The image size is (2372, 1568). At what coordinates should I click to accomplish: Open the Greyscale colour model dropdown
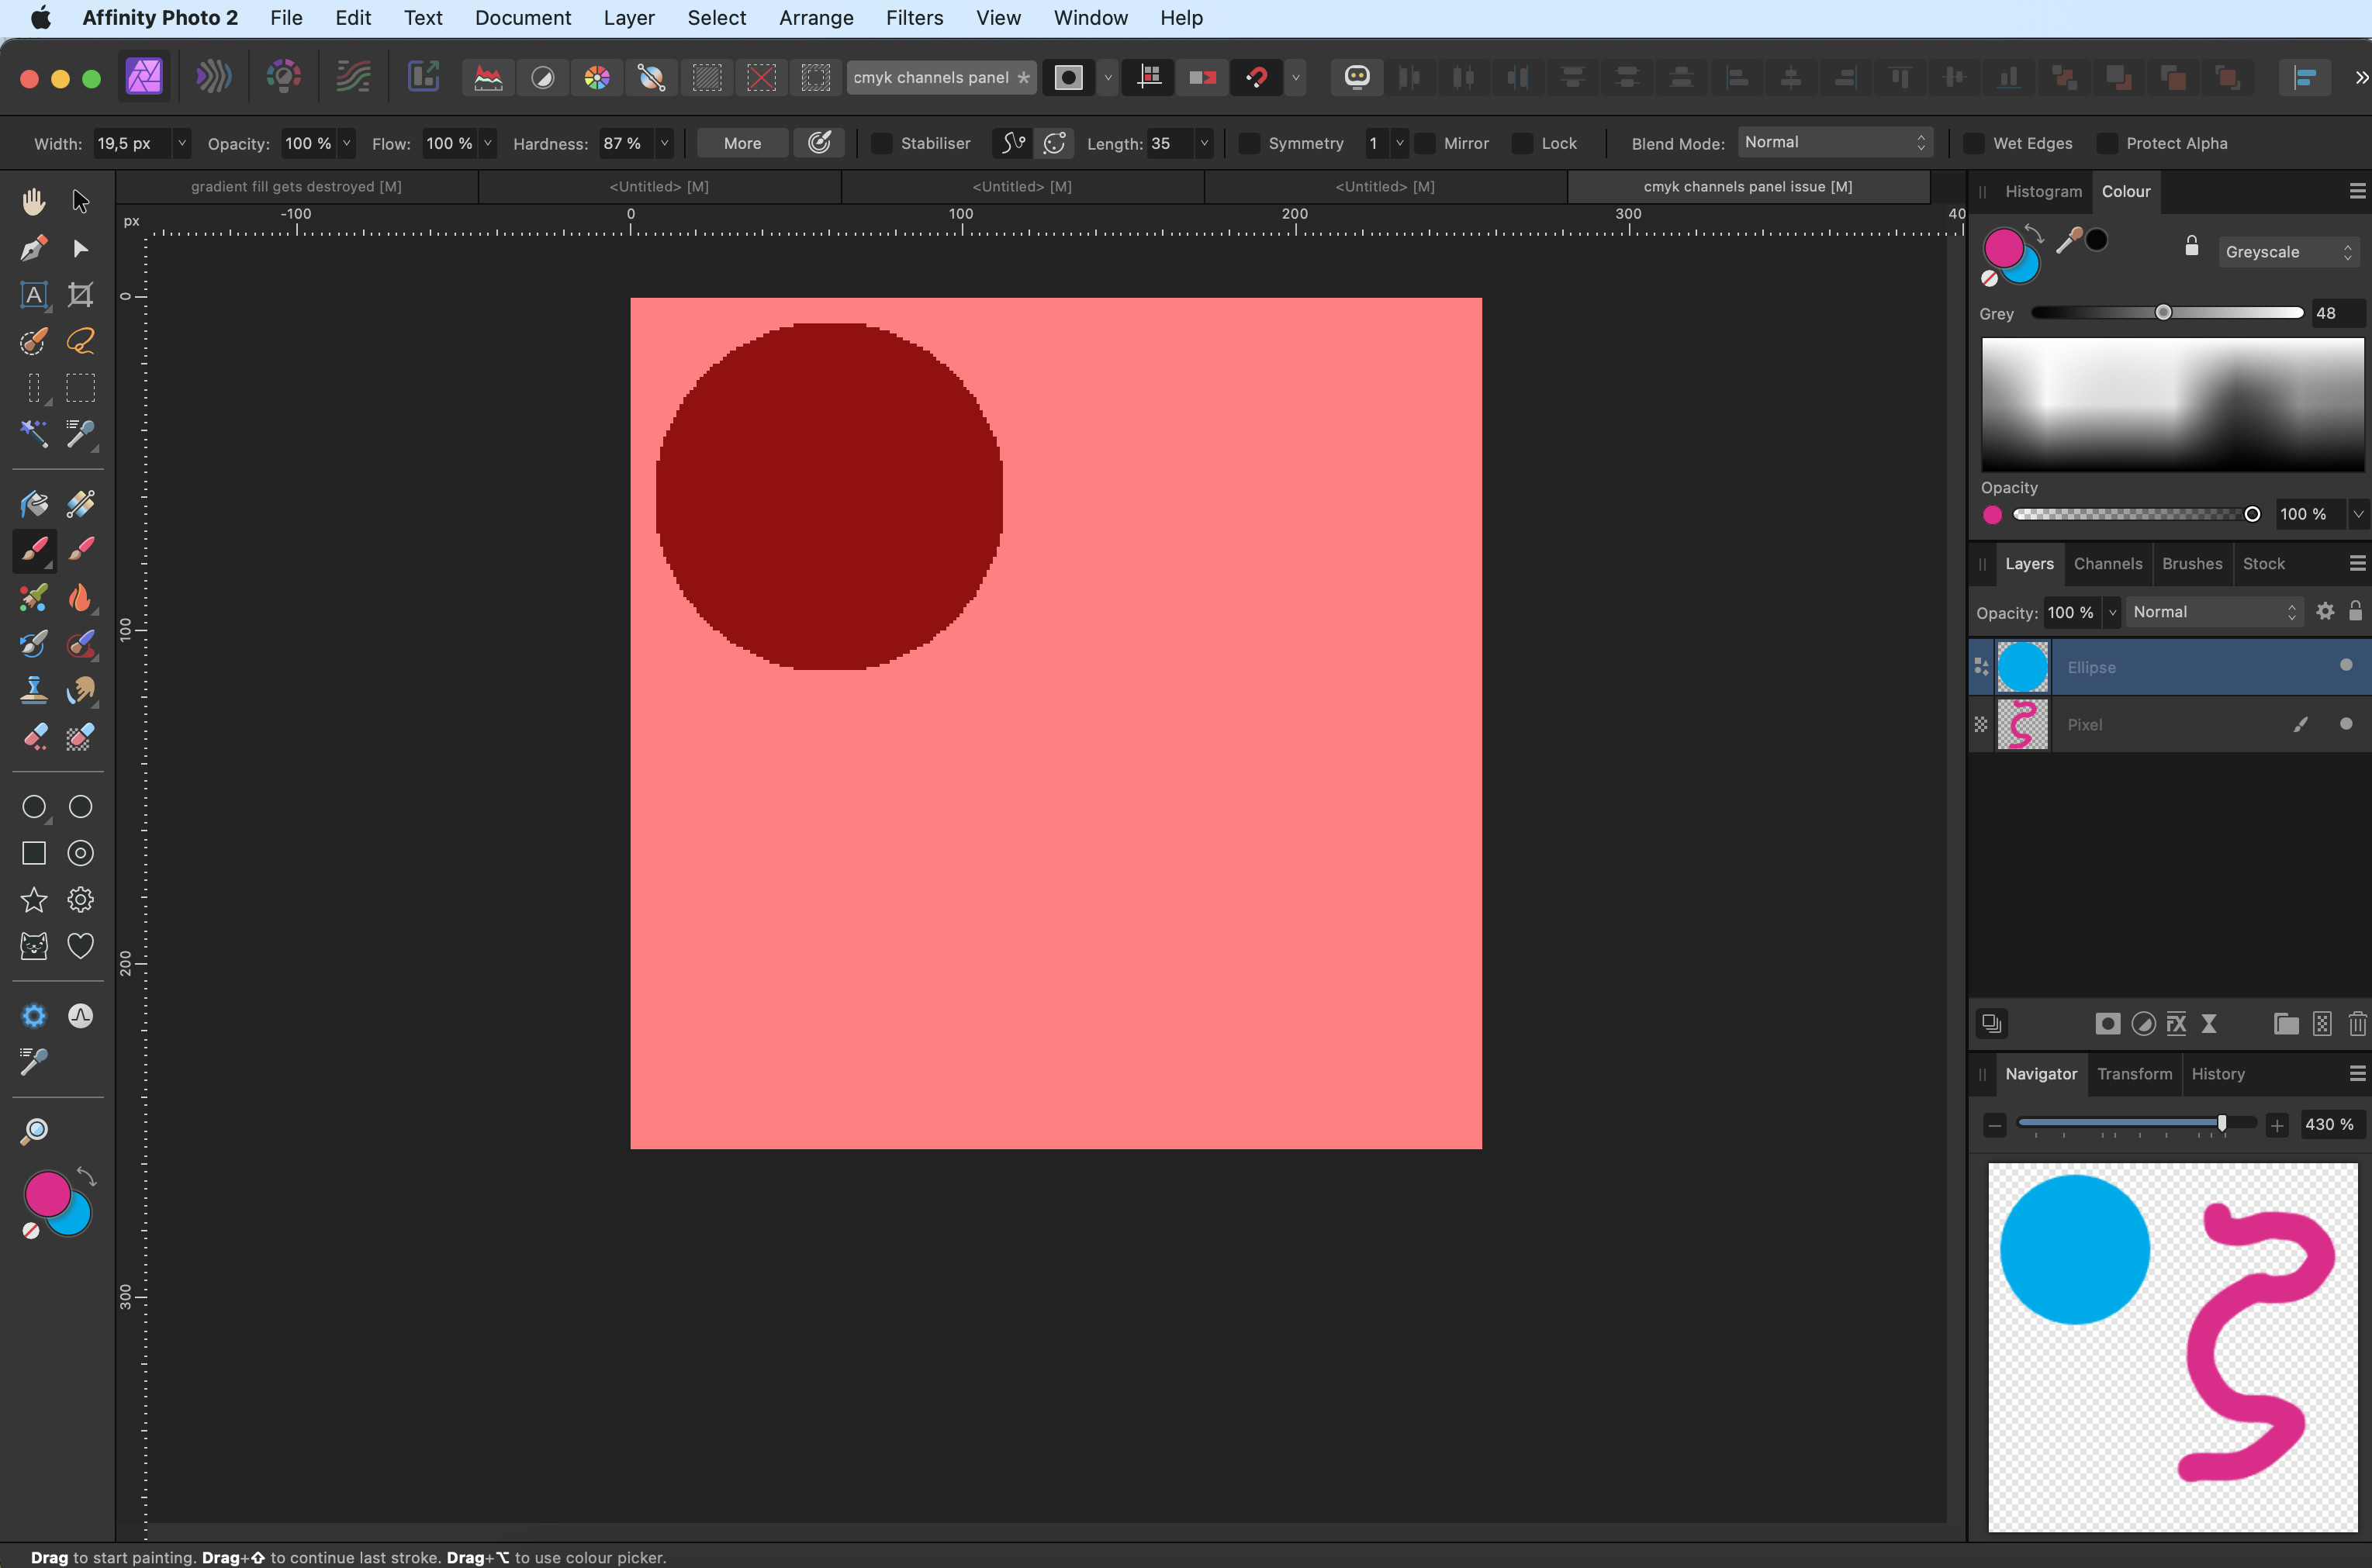click(2288, 252)
